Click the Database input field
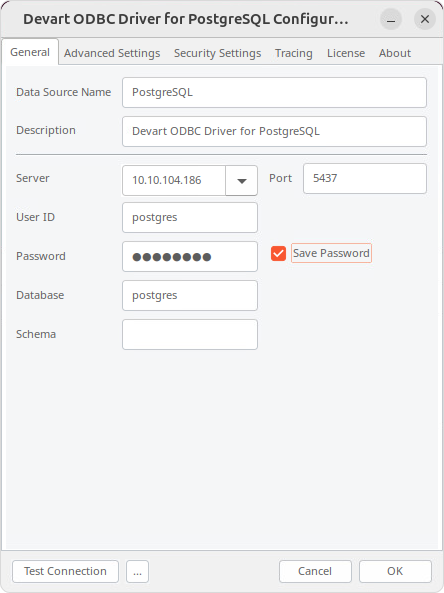Screen dimensions: 444x593 coord(190,295)
